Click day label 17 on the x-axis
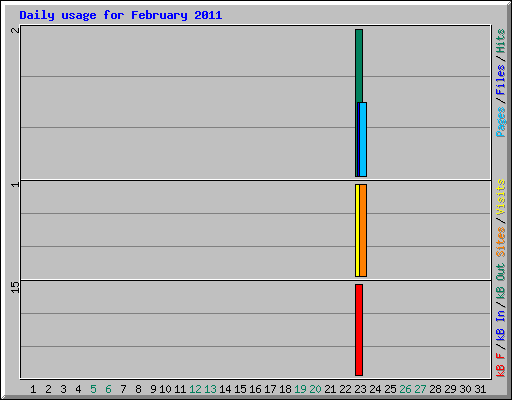The height and width of the screenshot is (400, 512). [x=270, y=389]
